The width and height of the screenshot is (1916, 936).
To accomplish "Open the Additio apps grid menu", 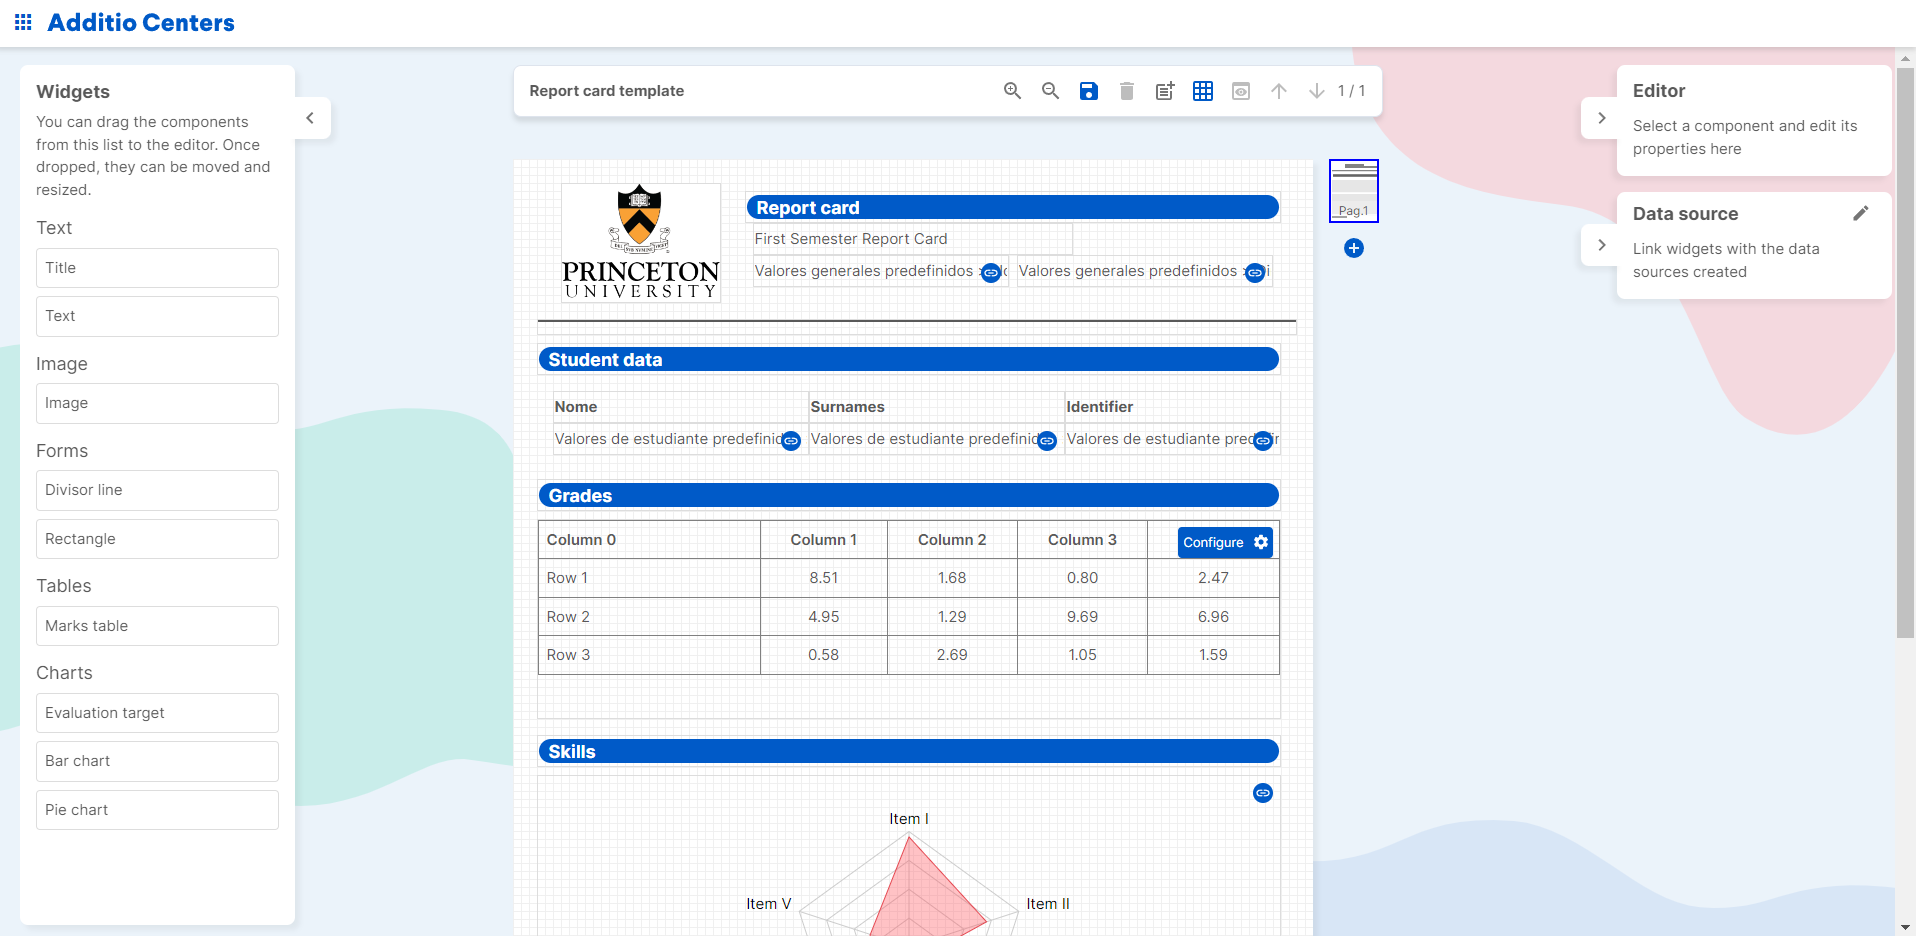I will coord(23,21).
